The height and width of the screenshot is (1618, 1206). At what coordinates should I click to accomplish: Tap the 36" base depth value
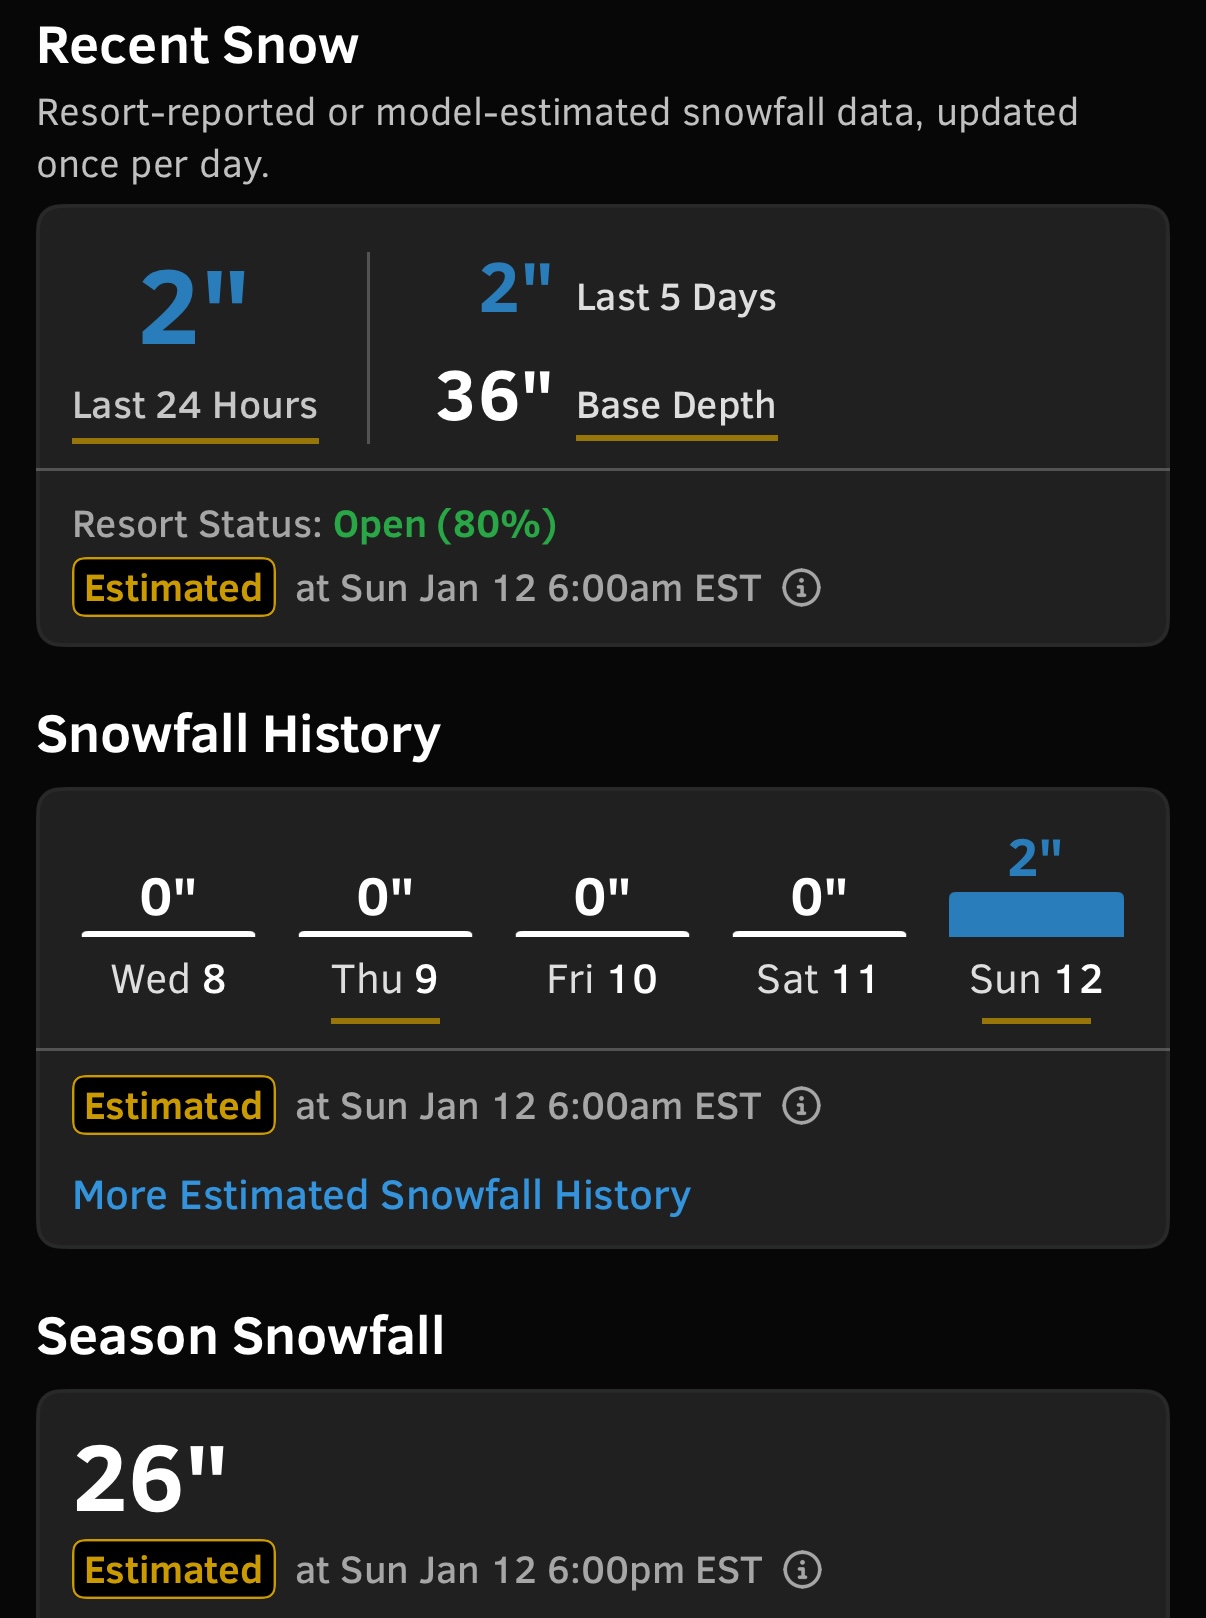pyautogui.click(x=494, y=396)
